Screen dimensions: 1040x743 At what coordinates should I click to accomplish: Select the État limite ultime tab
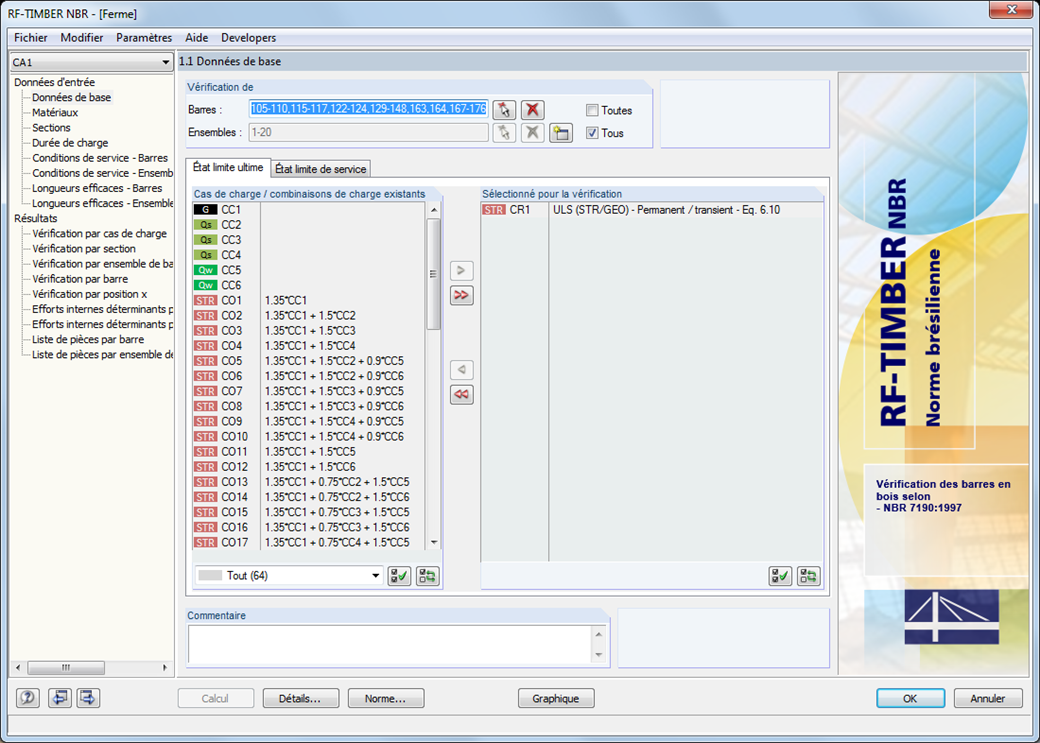point(228,168)
